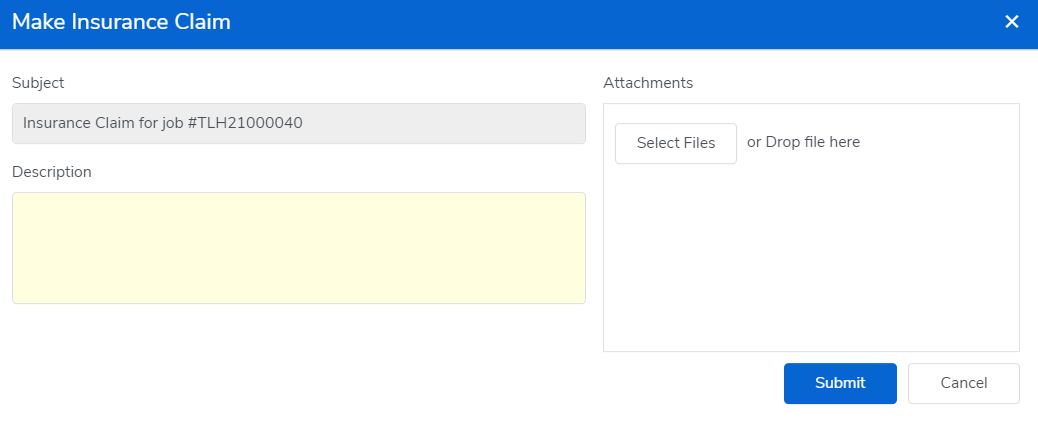Click the Subject label
The image size is (1038, 422).
click(x=38, y=83)
